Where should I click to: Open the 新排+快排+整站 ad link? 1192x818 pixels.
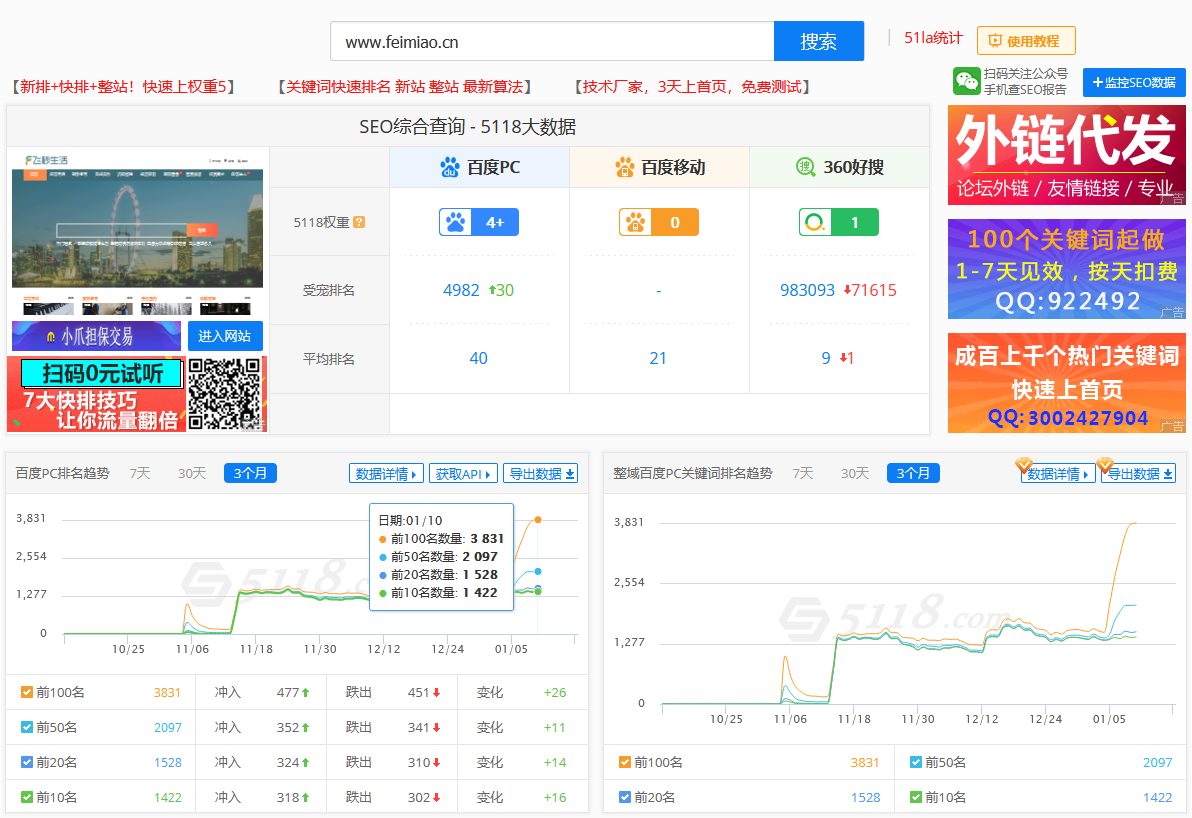(x=123, y=87)
